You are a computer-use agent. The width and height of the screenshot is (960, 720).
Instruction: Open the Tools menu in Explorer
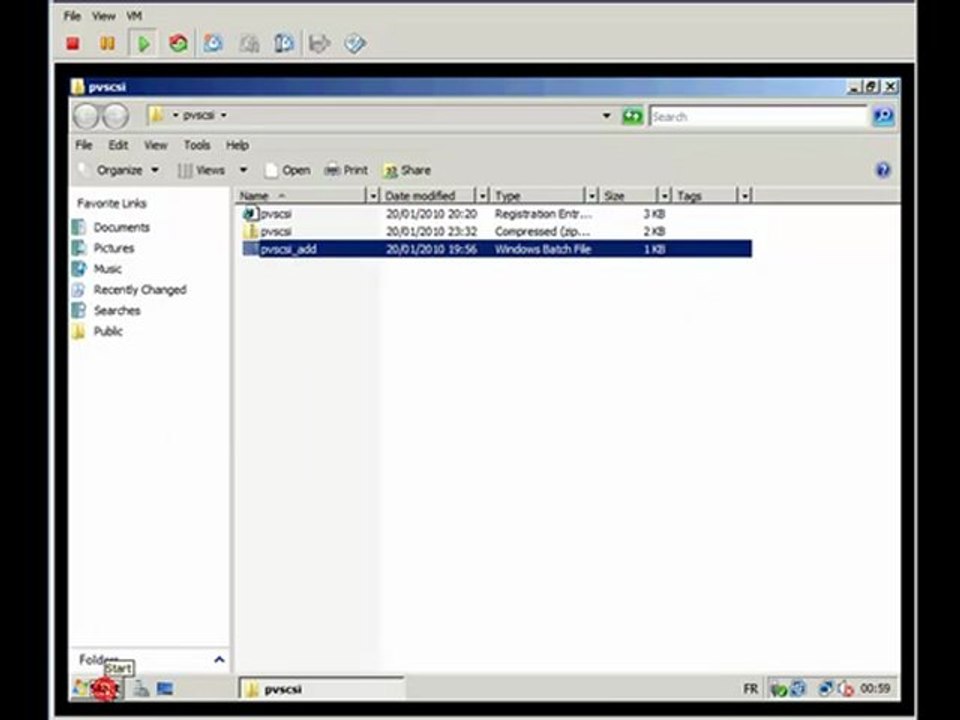point(197,145)
